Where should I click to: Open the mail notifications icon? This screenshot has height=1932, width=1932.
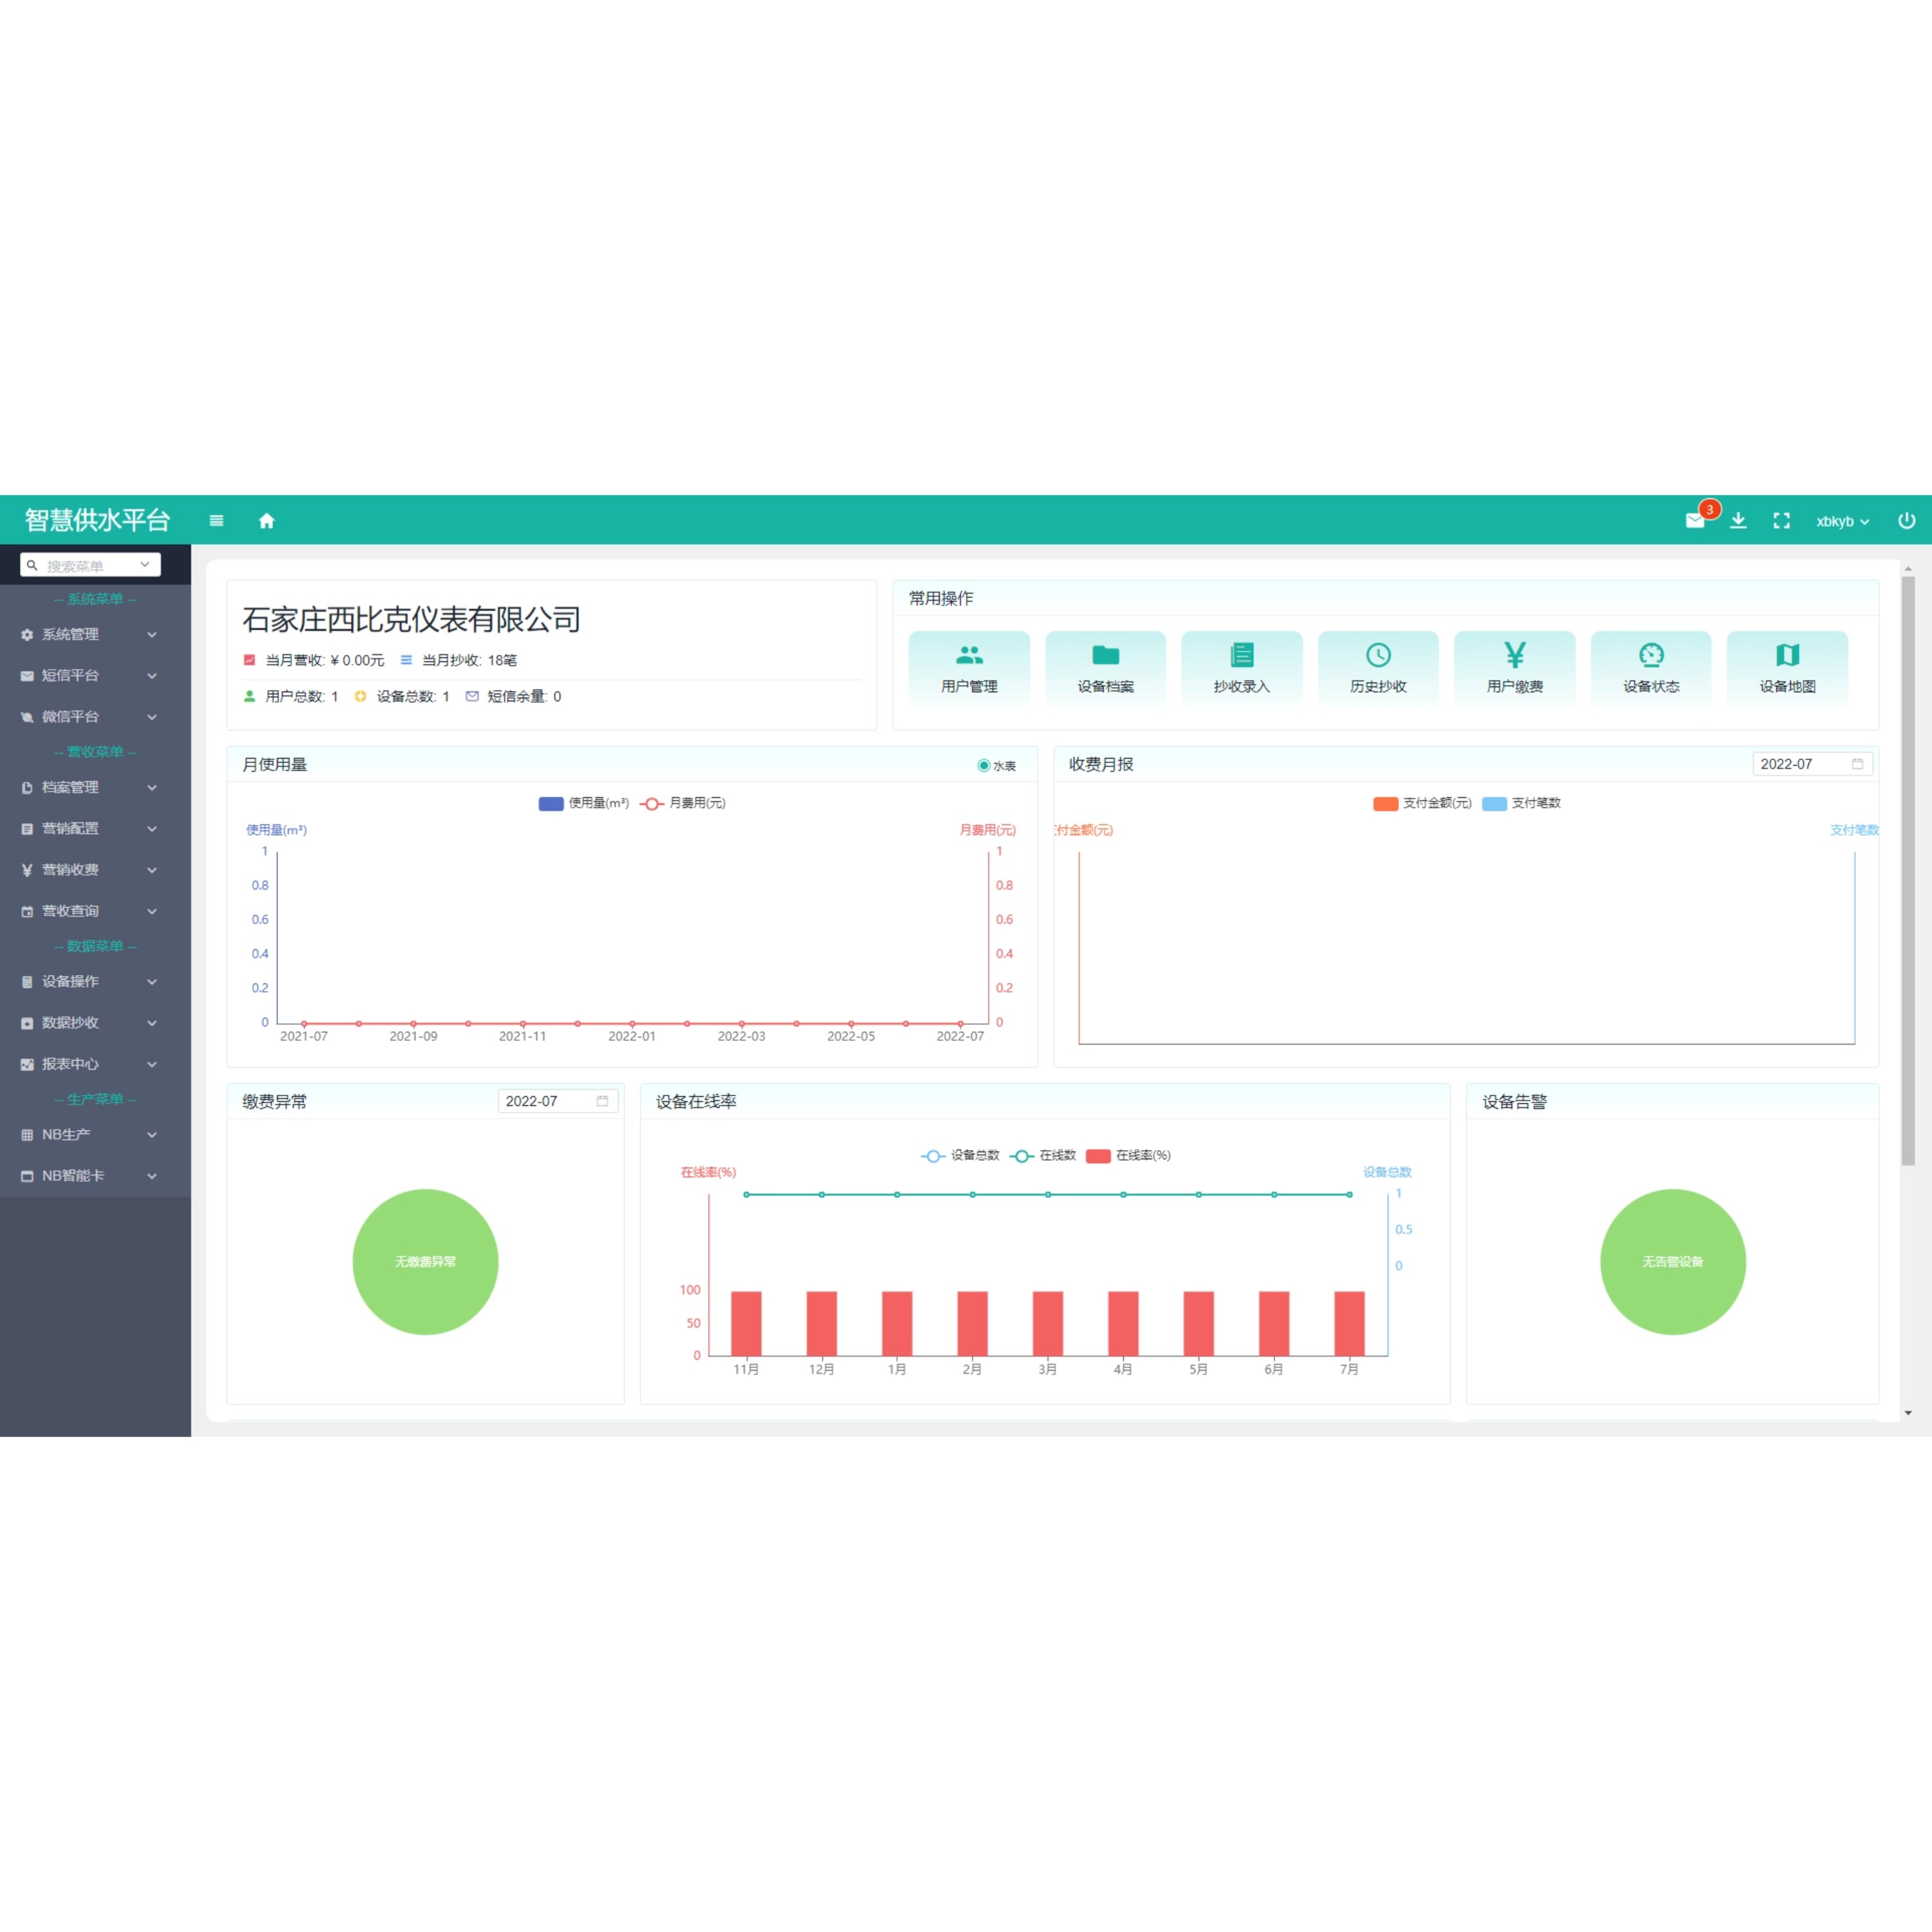pyautogui.click(x=1694, y=520)
